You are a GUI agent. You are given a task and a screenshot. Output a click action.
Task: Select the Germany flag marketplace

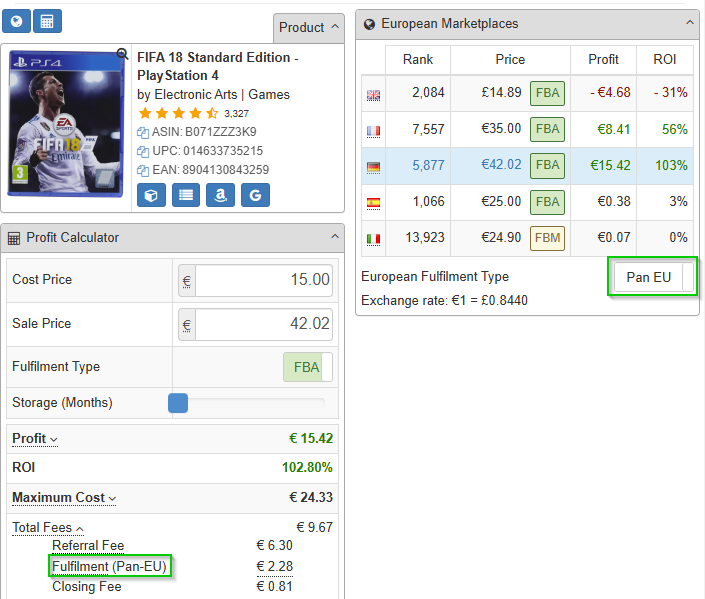[373, 167]
